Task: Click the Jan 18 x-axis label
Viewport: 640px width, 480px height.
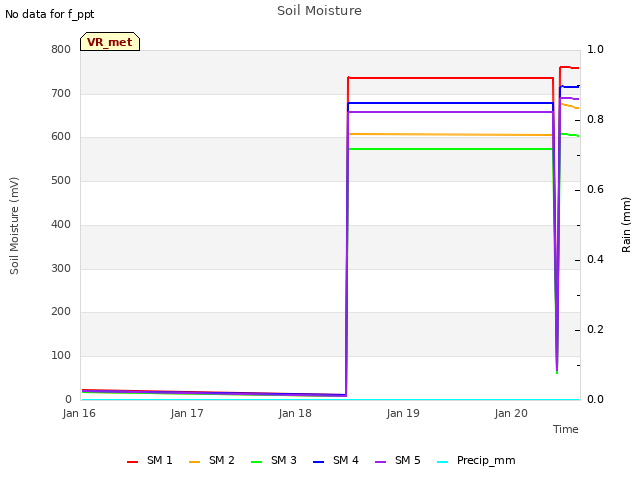Action: click(295, 413)
